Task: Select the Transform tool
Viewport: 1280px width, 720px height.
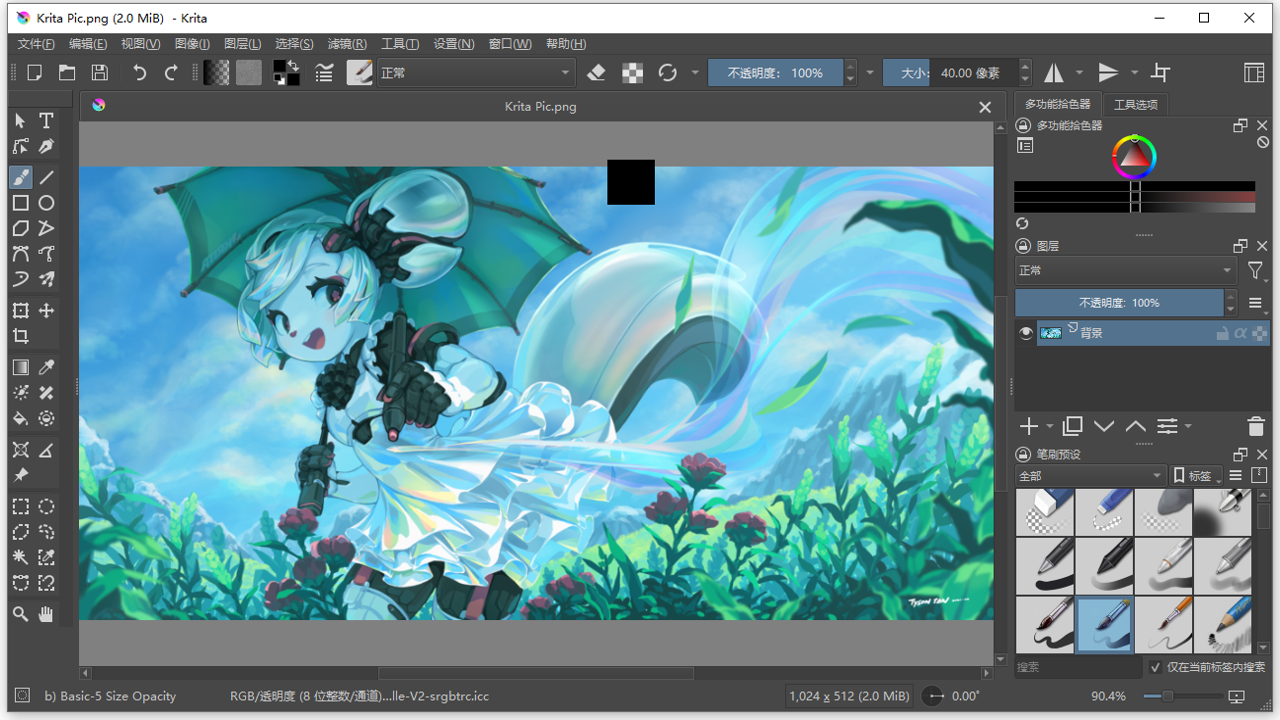Action: (x=20, y=311)
